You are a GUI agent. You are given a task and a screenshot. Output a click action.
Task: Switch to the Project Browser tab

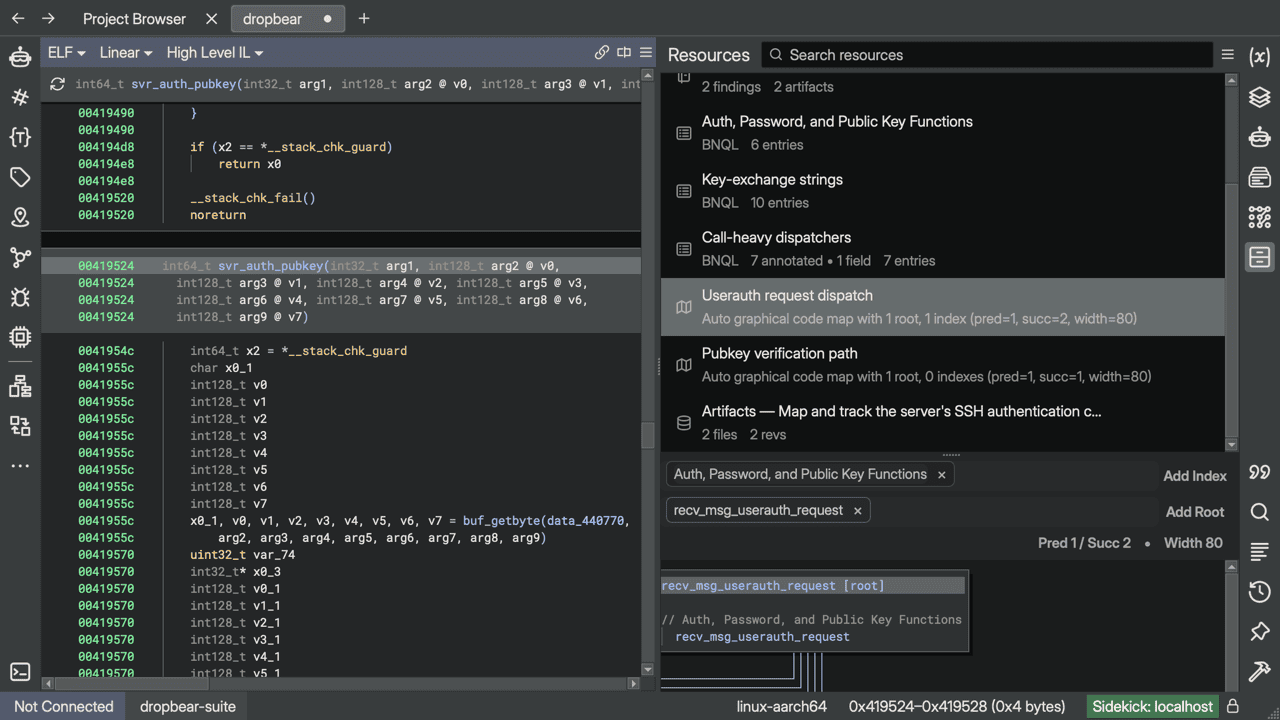pos(134,19)
